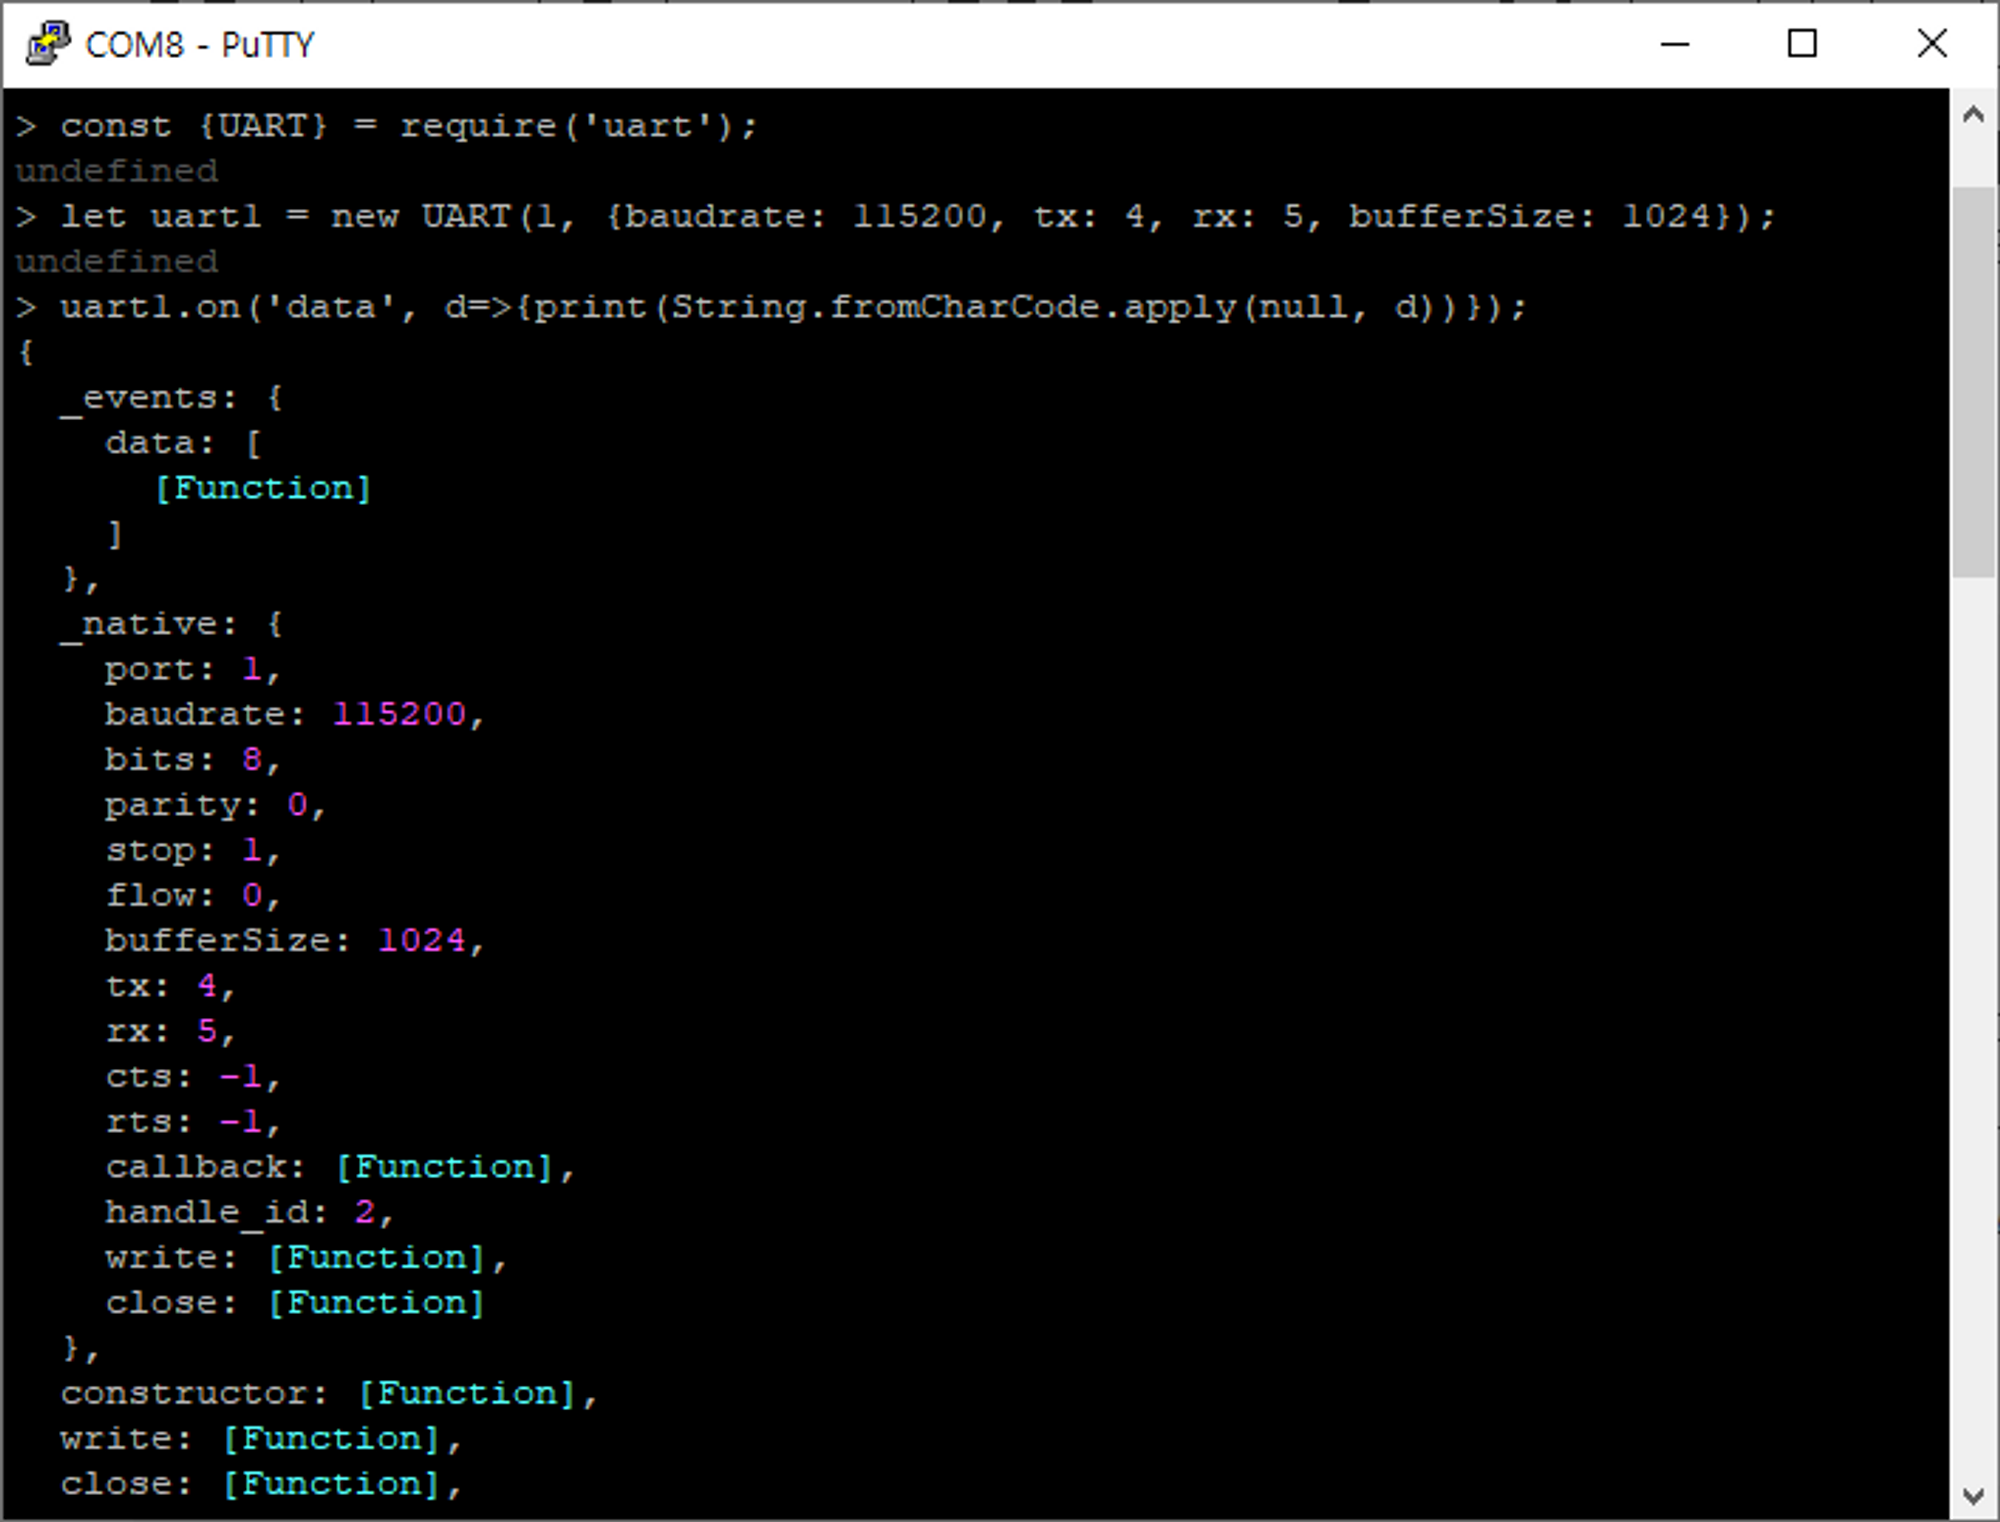Viewport: 2000px width, 1522px height.
Task: Select the word undefined below first command
Action: pos(115,170)
